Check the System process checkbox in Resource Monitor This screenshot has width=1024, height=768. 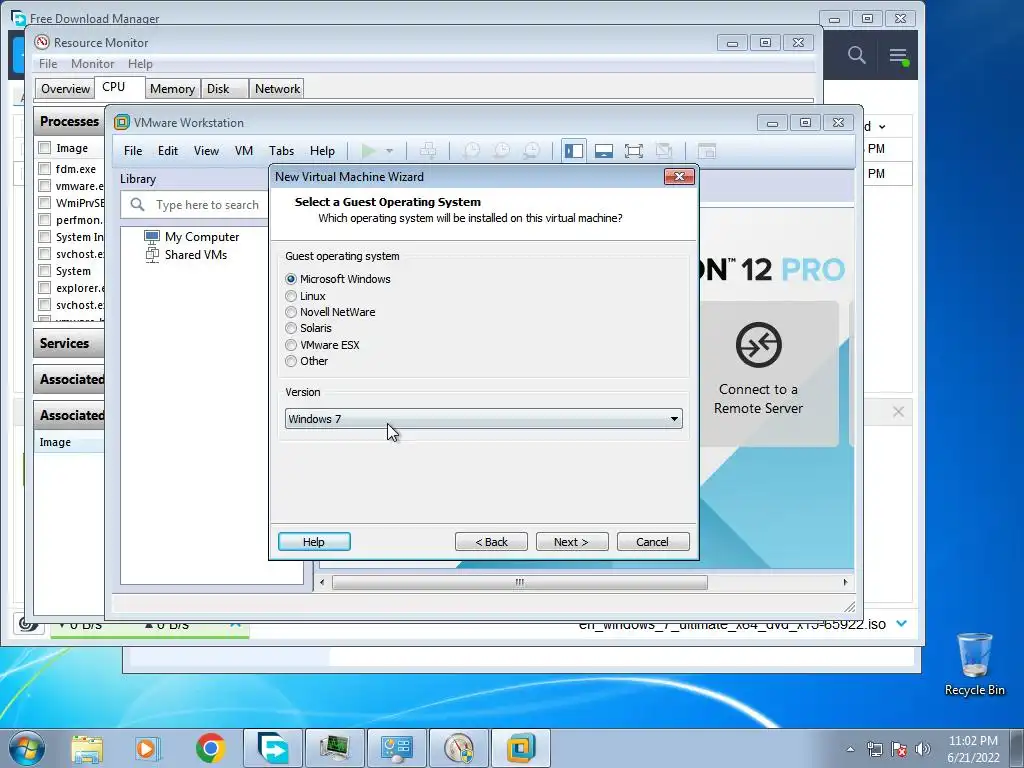44,270
